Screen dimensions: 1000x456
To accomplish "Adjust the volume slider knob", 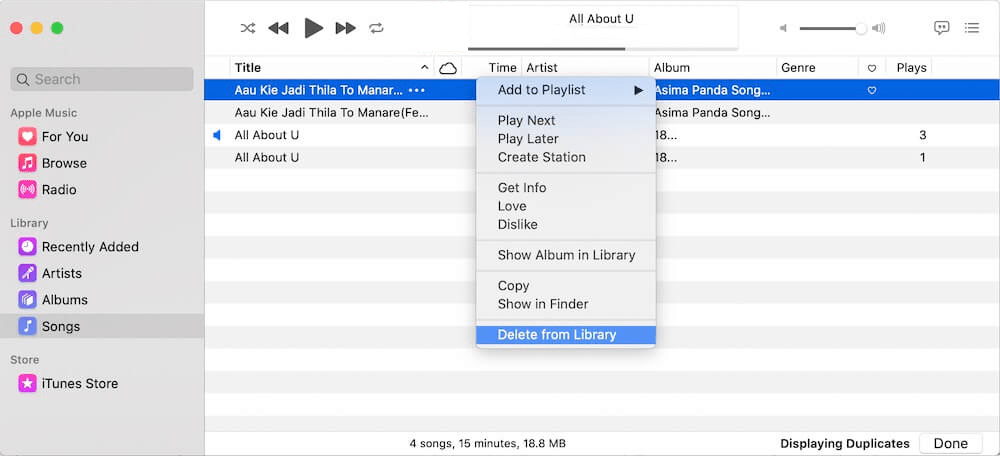I will (861, 28).
